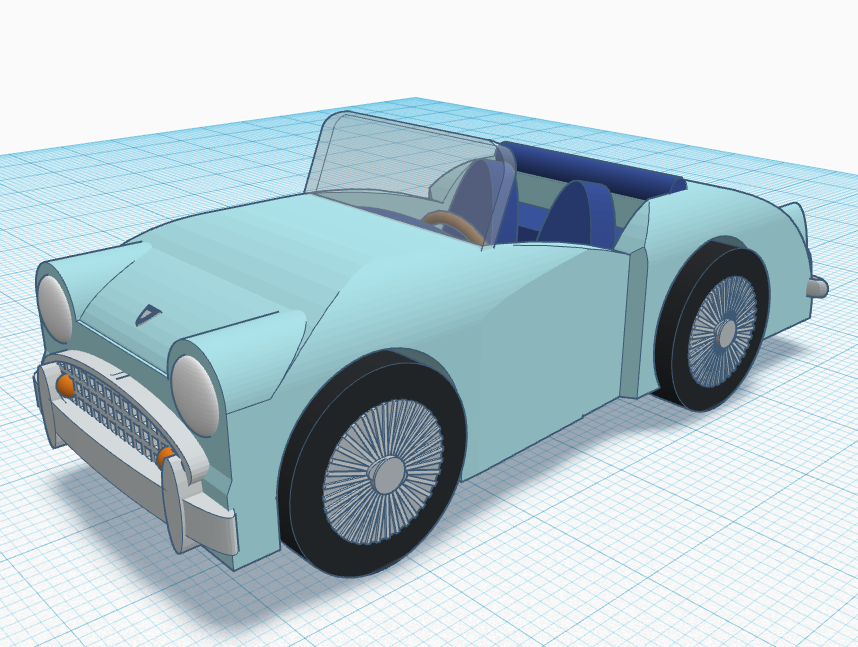Select the rear wheel spoke hub
The image size is (858, 647).
coord(722,332)
